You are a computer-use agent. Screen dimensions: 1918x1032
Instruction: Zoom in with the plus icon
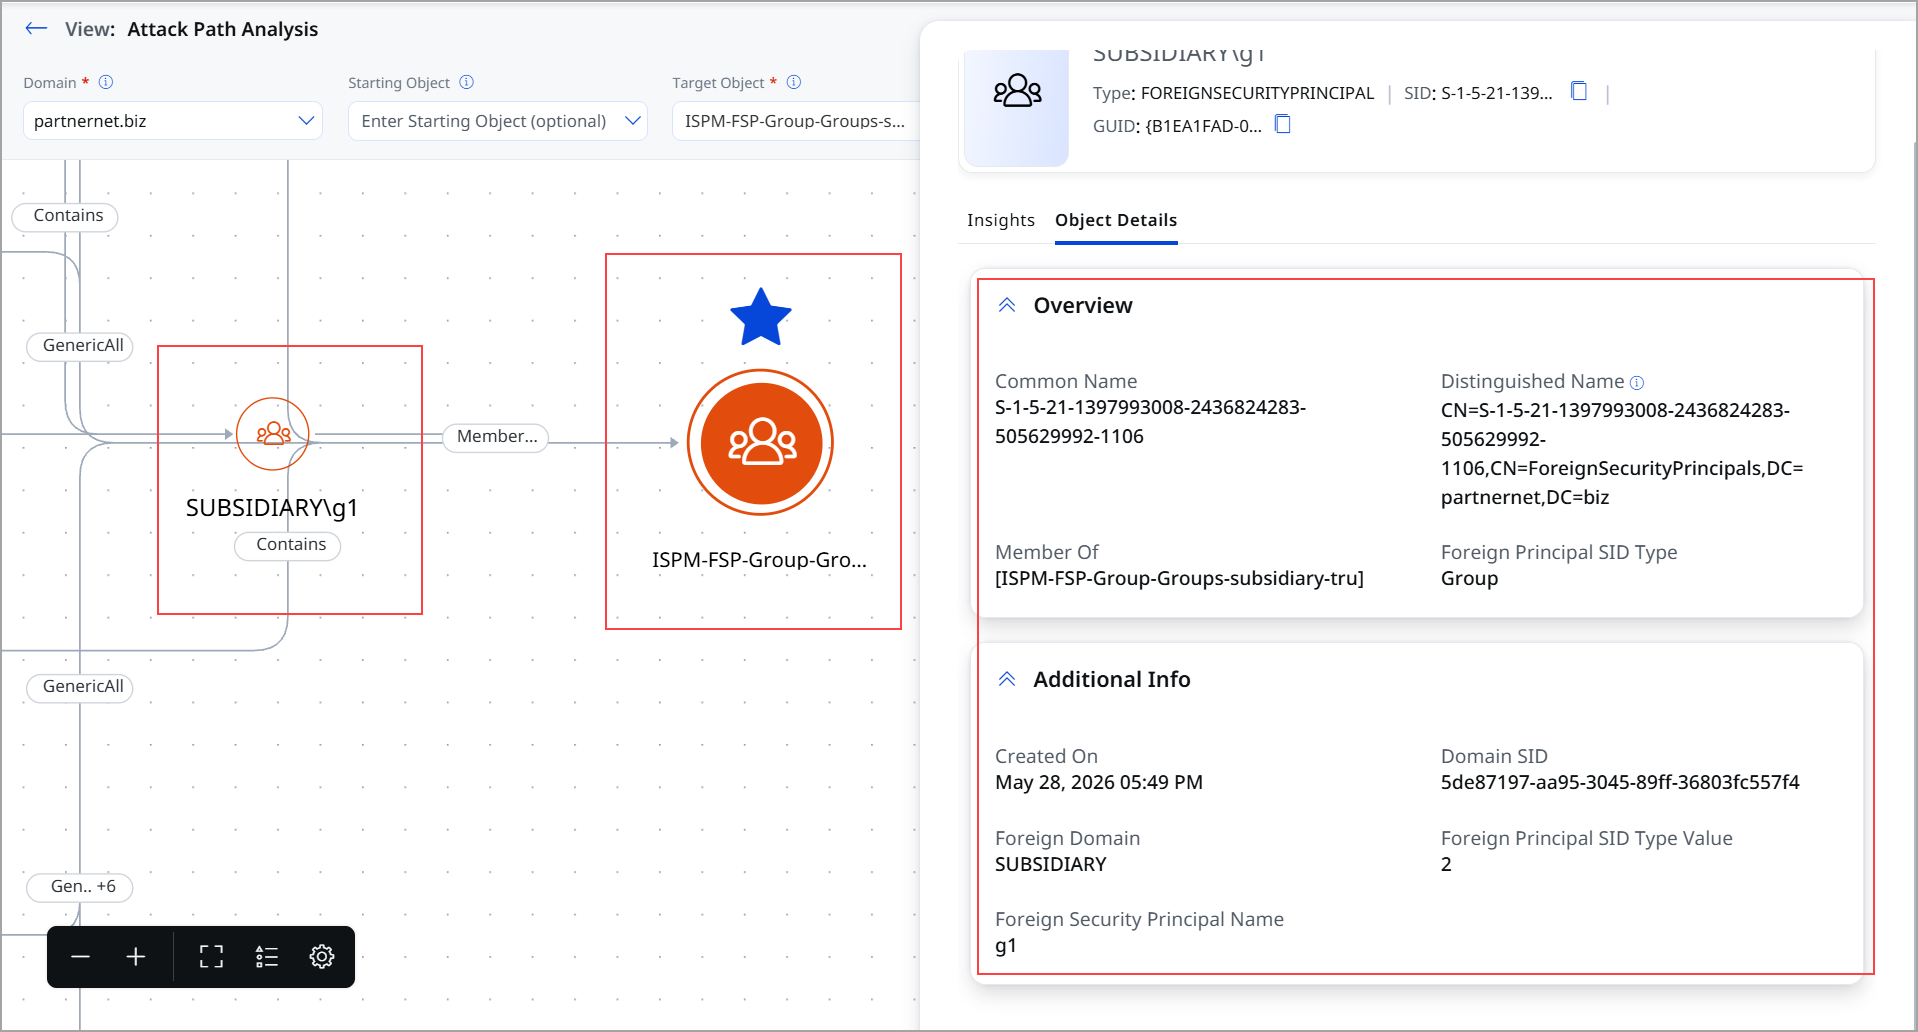(x=136, y=957)
